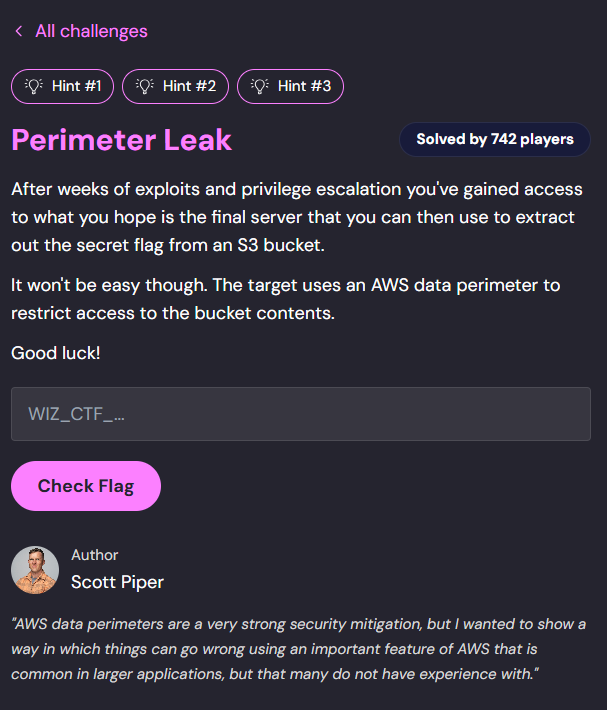Reveal Hint #1 via its text label
Viewport: 607px width, 710px height.
click(77, 86)
